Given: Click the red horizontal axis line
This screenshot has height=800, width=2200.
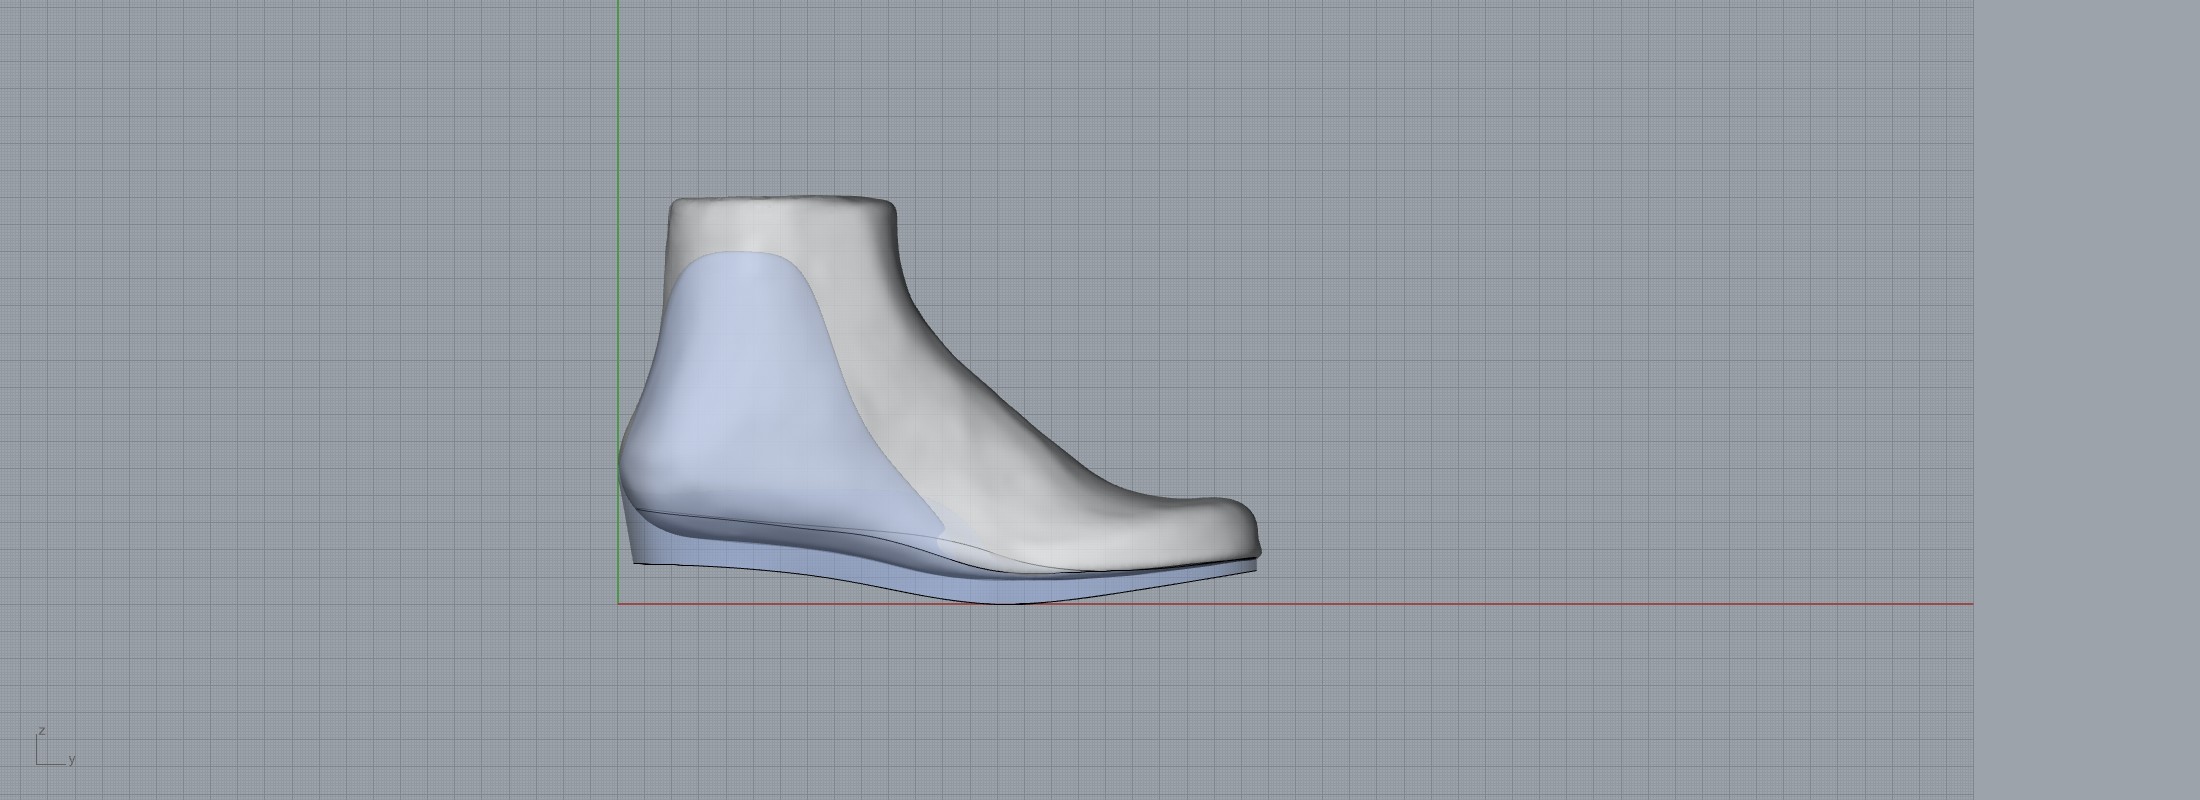Looking at the screenshot, I should pyautogui.click(x=1500, y=604).
